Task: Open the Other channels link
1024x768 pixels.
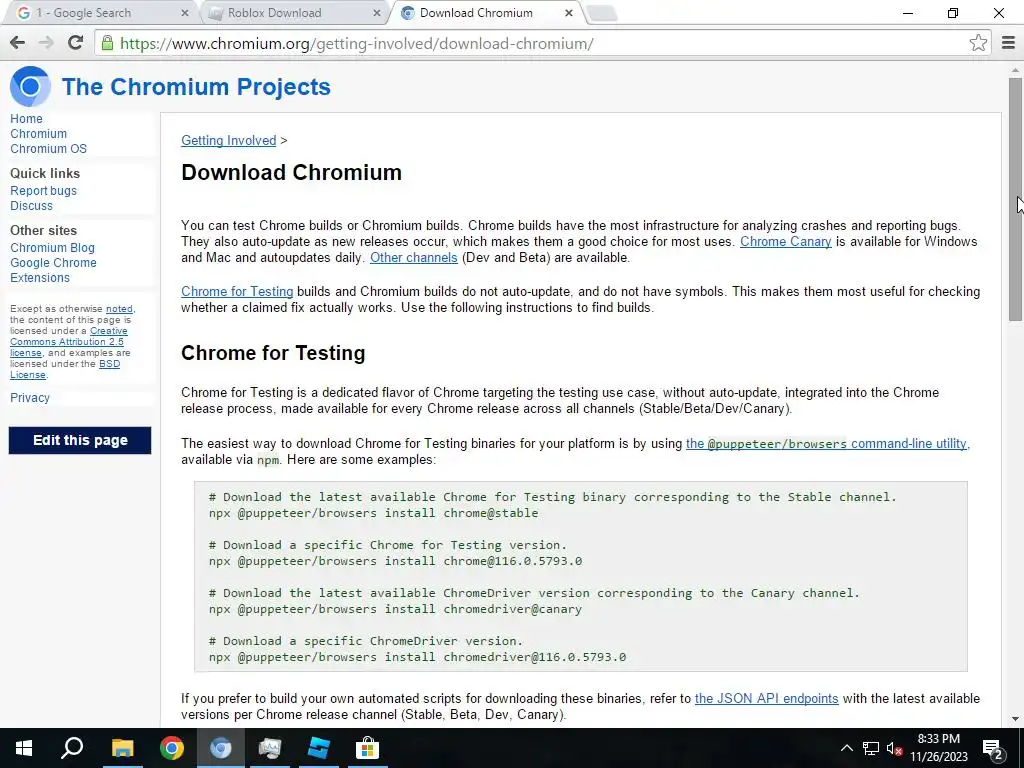Action: (413, 258)
